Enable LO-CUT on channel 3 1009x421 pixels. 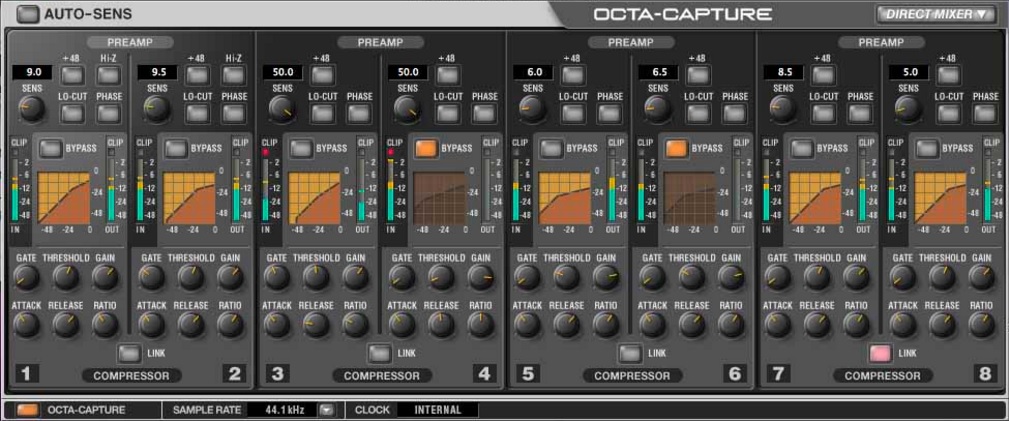[x=324, y=113]
